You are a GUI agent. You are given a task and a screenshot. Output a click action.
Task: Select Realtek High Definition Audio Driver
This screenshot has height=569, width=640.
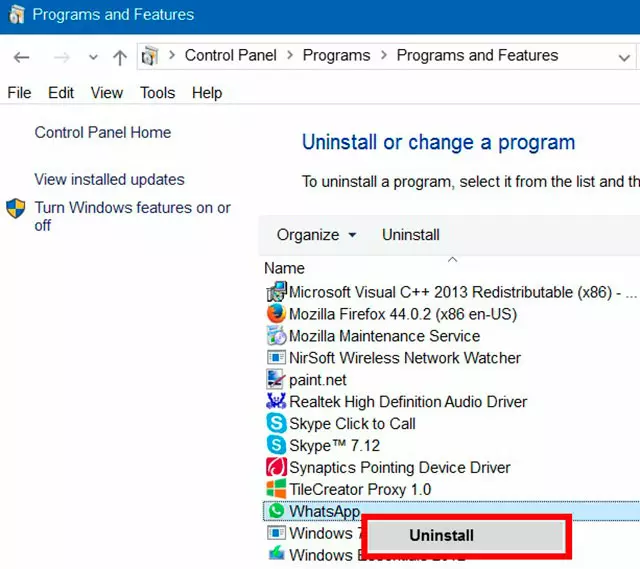click(x=408, y=402)
